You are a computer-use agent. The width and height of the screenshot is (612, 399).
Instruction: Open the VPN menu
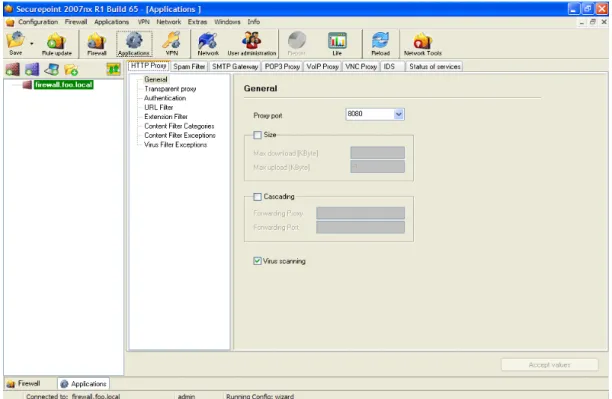coord(144,22)
